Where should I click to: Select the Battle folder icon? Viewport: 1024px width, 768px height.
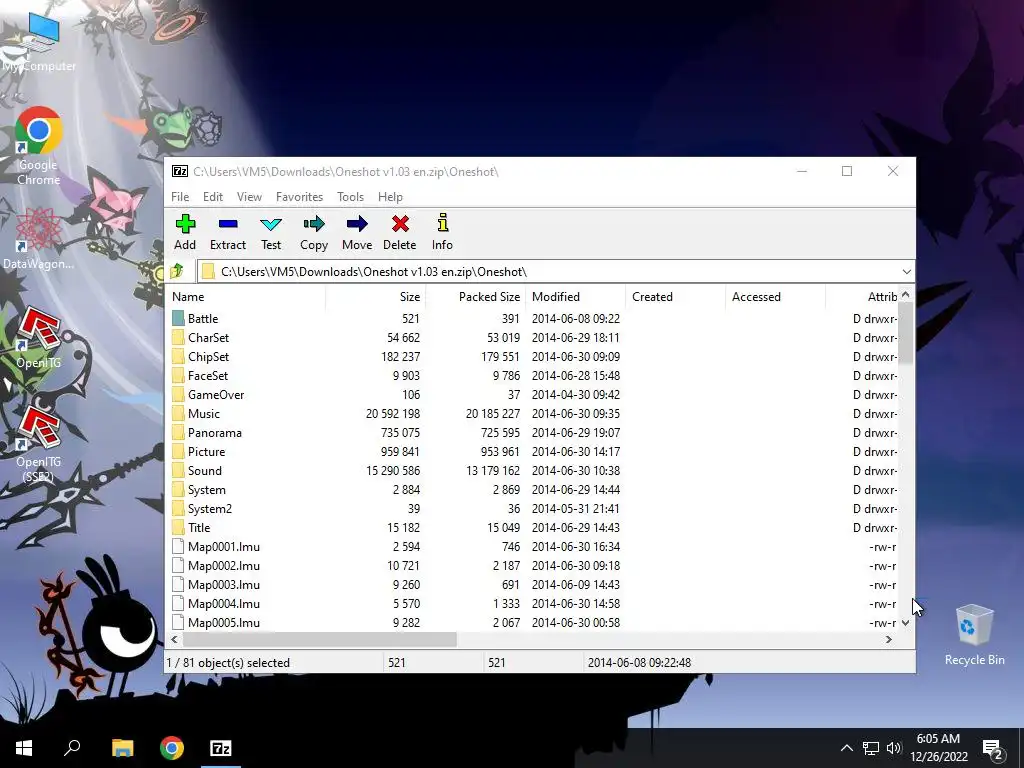pyautogui.click(x=178, y=318)
